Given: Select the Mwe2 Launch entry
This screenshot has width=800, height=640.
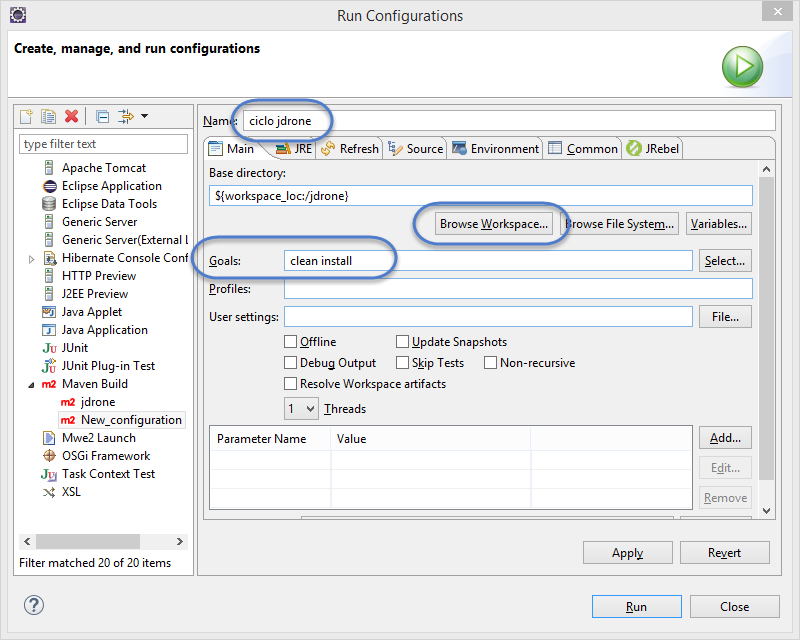Looking at the screenshot, I should (99, 438).
